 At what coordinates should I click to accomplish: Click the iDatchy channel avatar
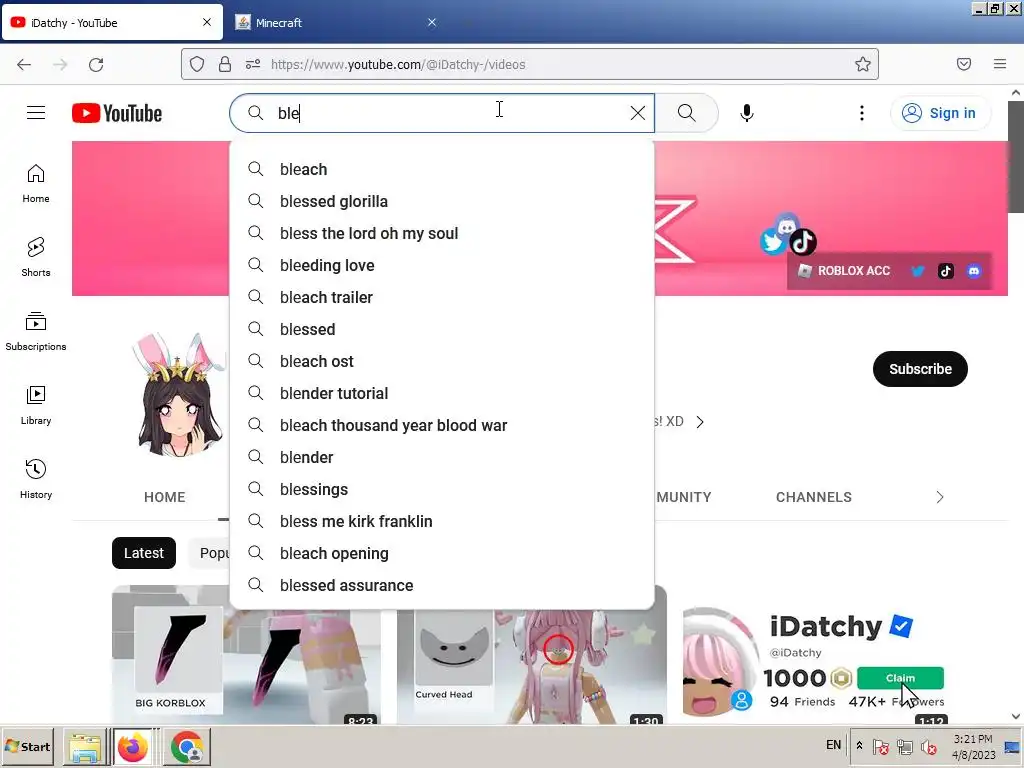[180, 395]
